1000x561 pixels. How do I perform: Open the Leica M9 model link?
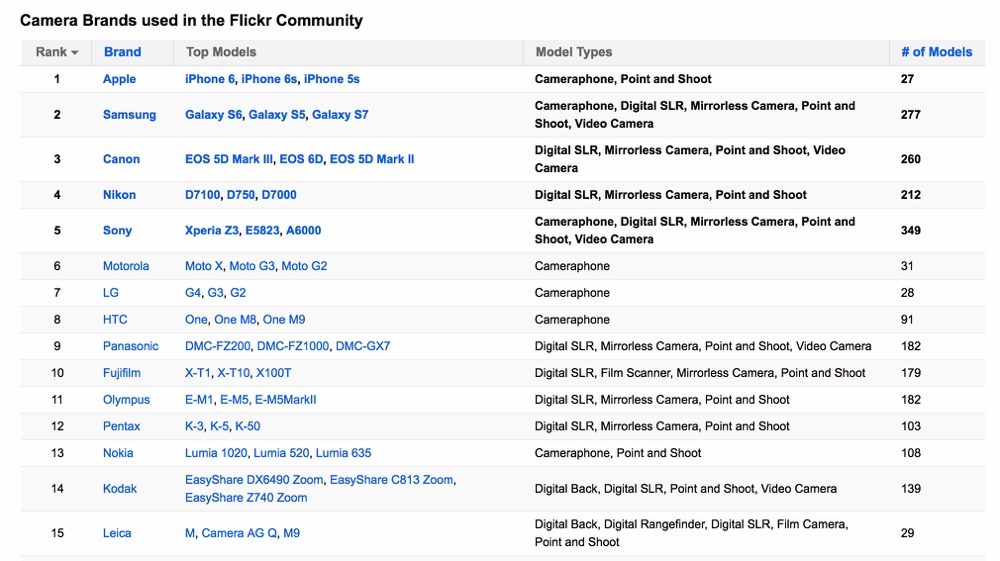291,534
